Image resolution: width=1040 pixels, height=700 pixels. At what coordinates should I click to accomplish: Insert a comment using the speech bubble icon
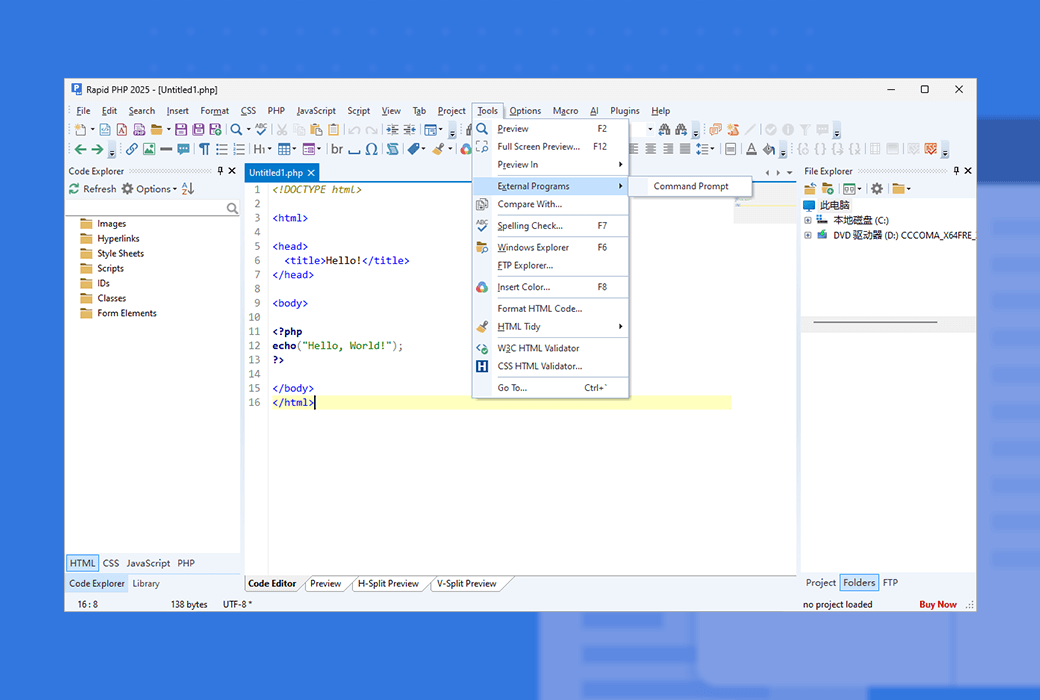[183, 149]
